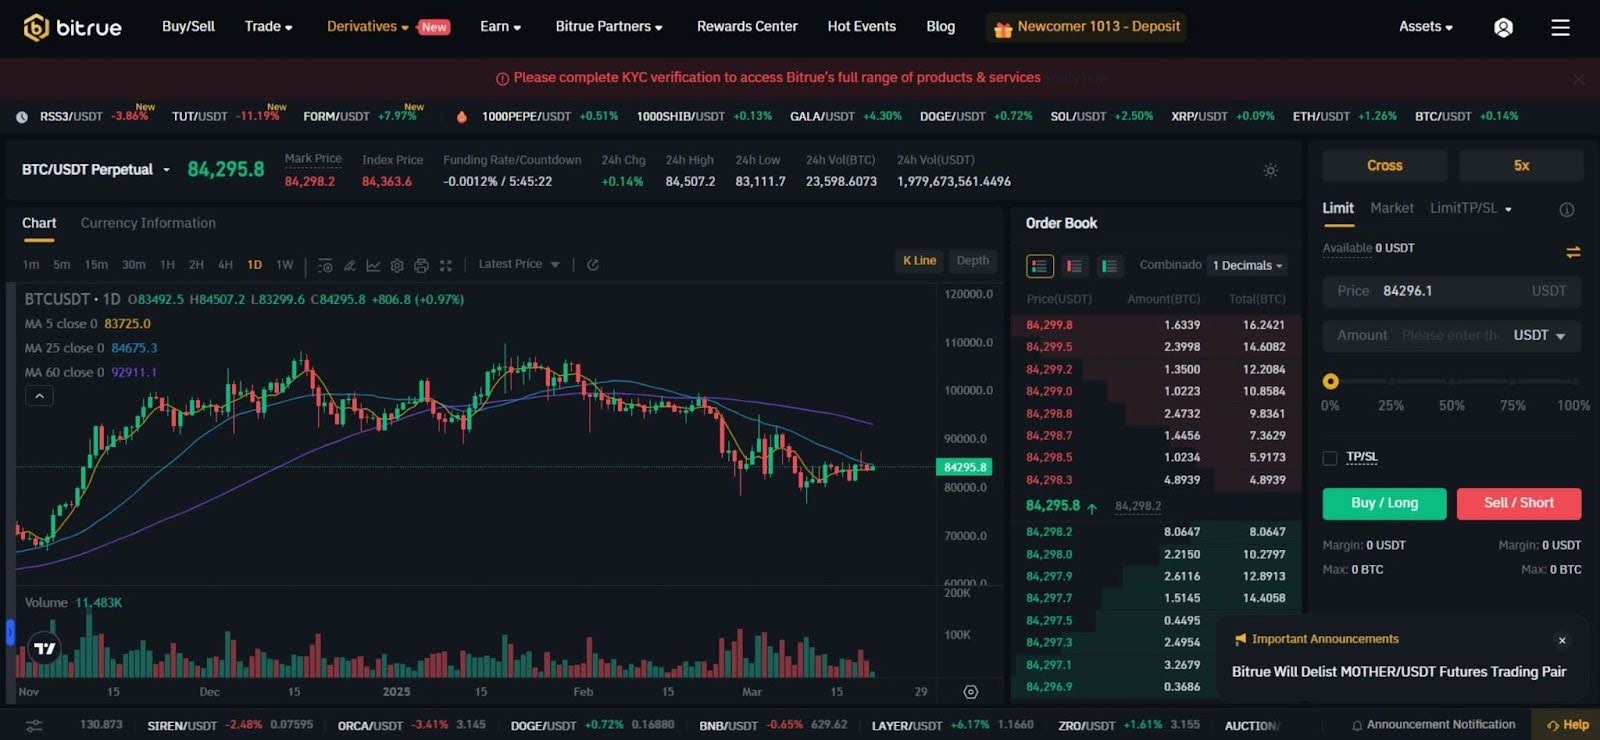Open the Derivatives dropdown menu
This screenshot has width=1600, height=740.
click(x=367, y=27)
